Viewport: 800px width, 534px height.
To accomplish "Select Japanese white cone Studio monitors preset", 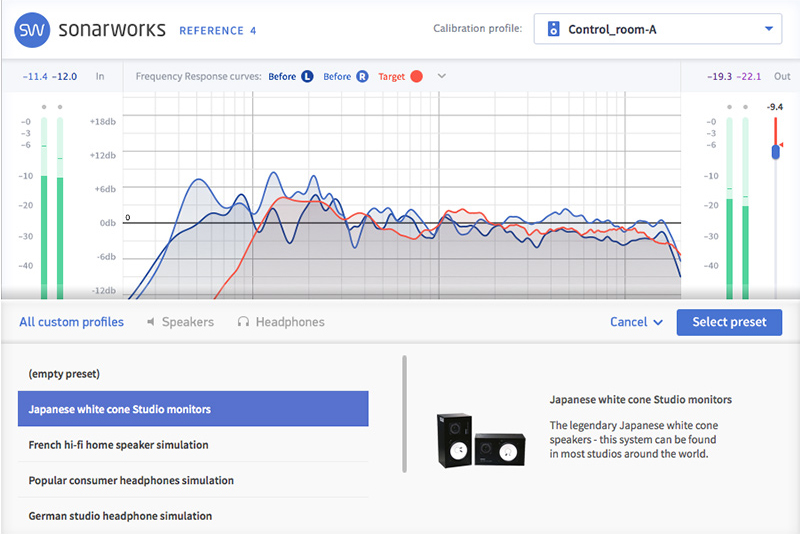I will pos(193,409).
